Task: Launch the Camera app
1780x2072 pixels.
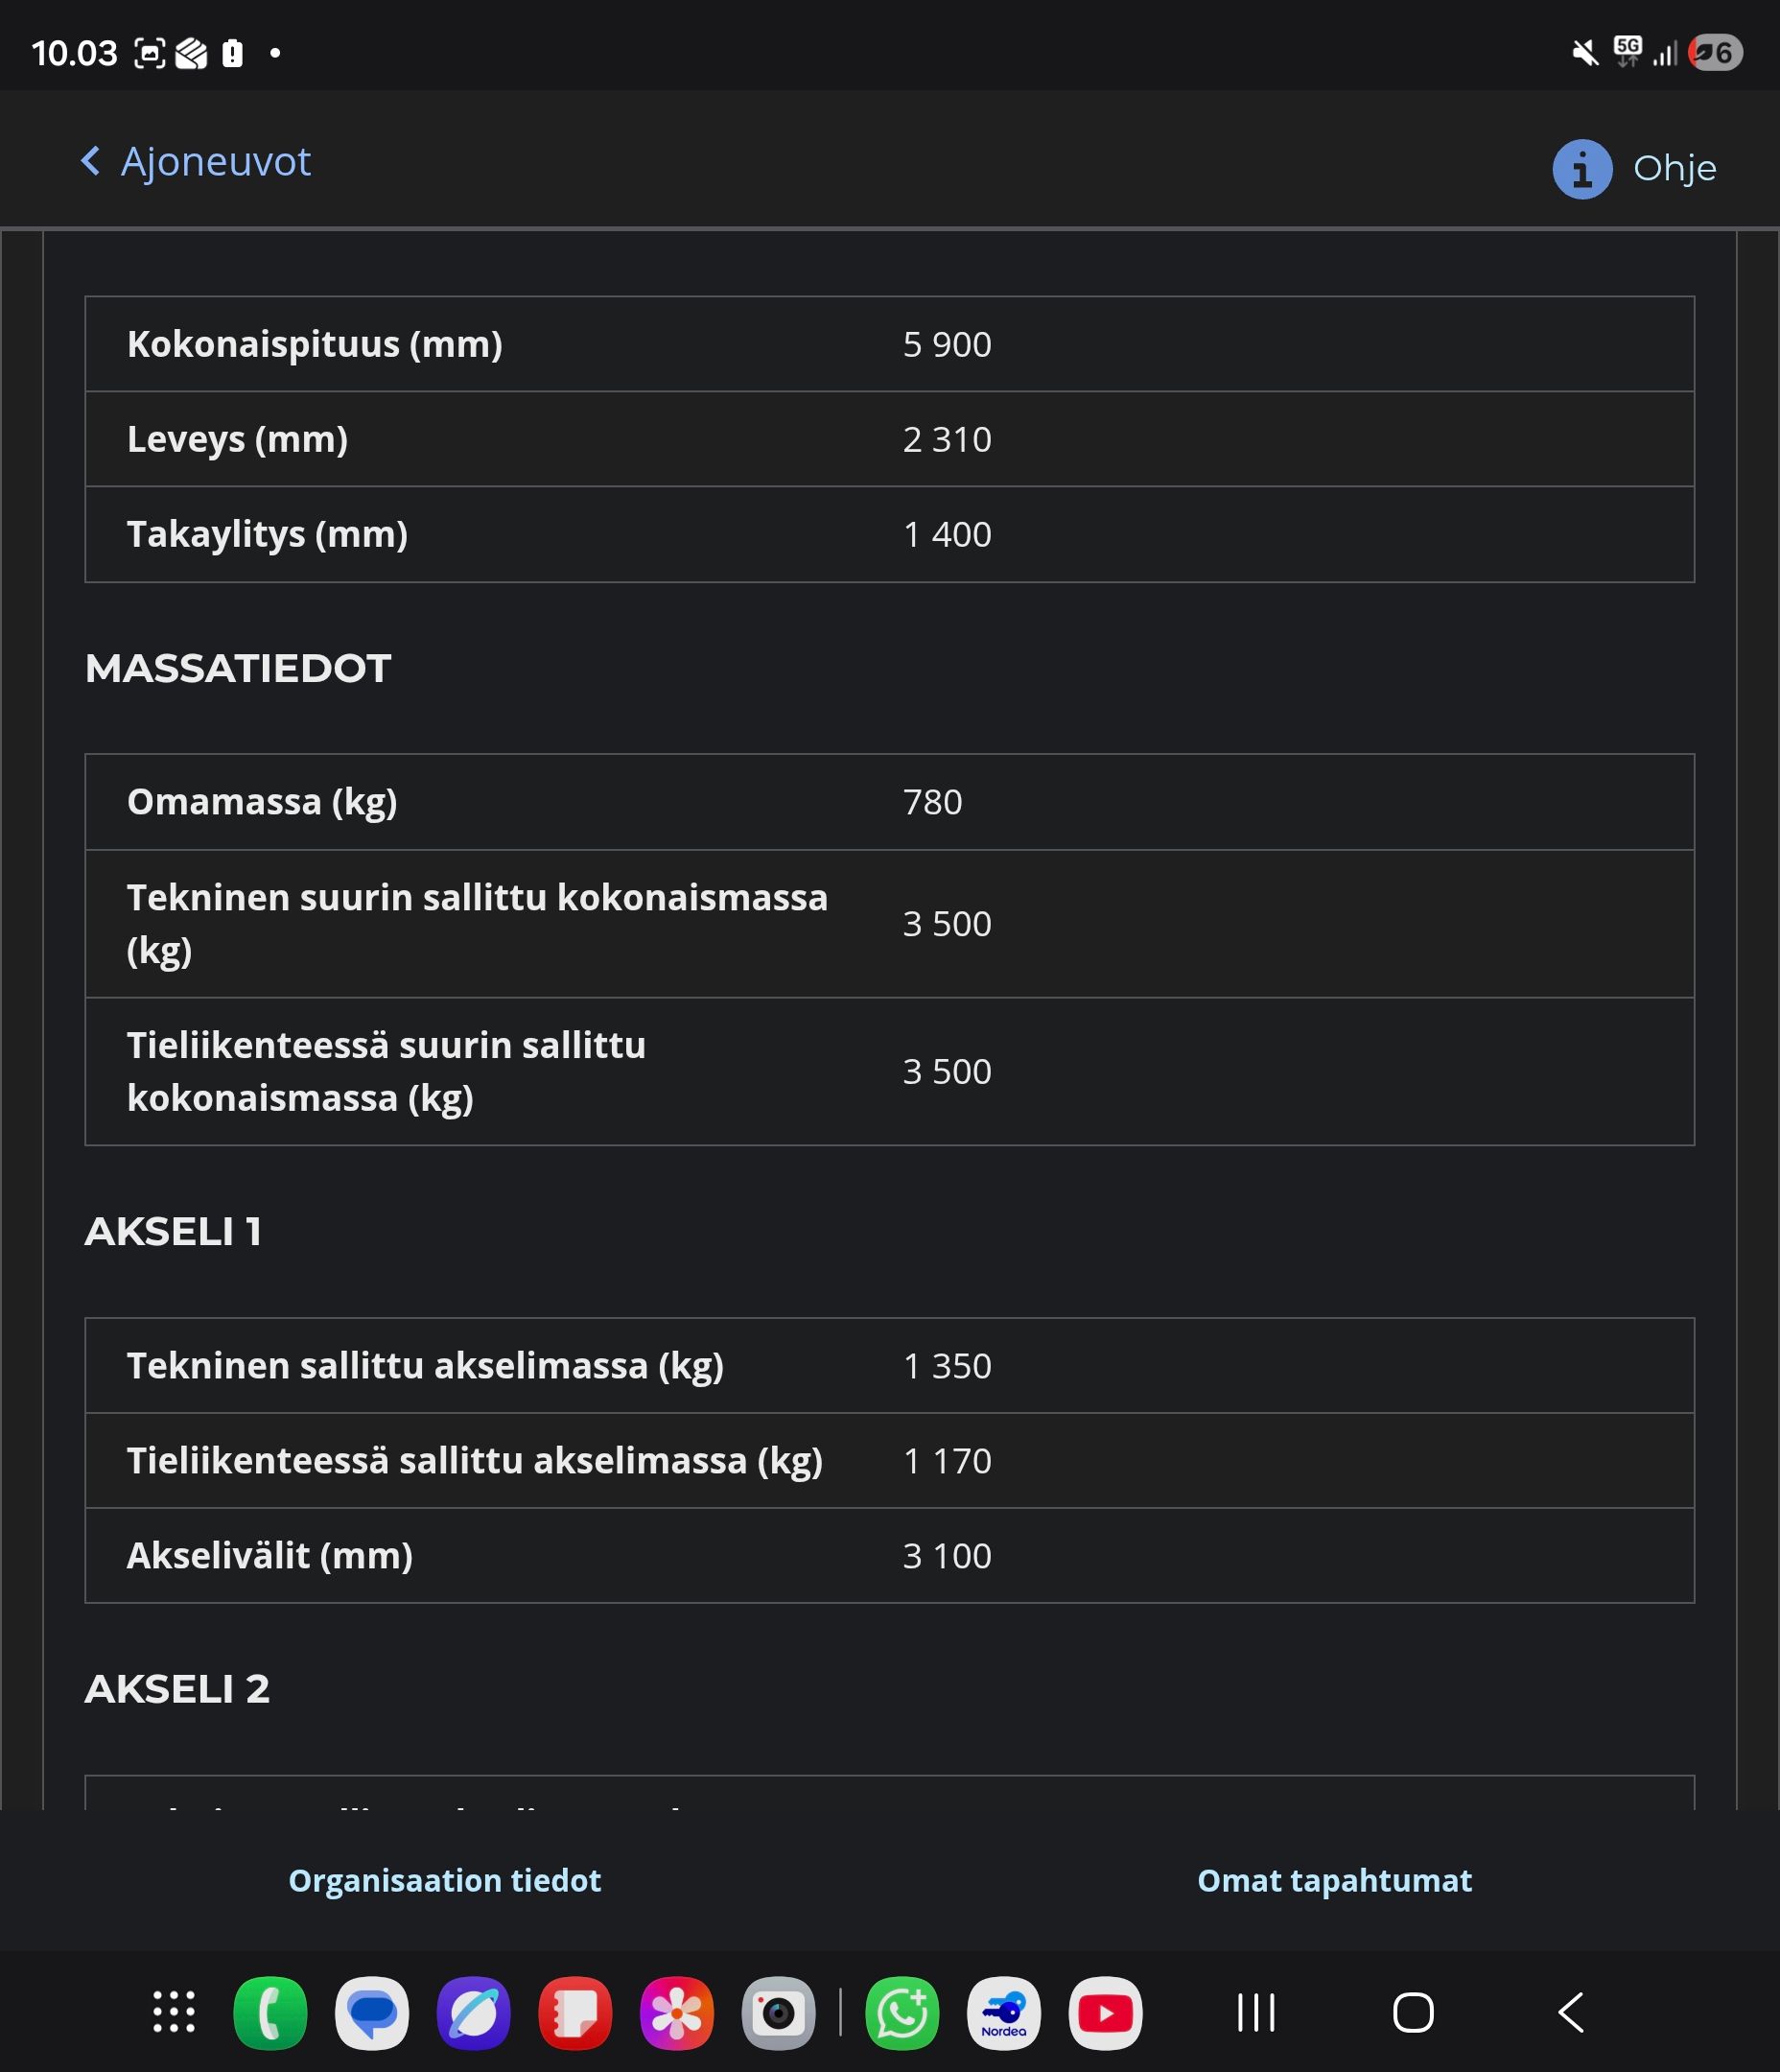Action: tap(779, 2012)
